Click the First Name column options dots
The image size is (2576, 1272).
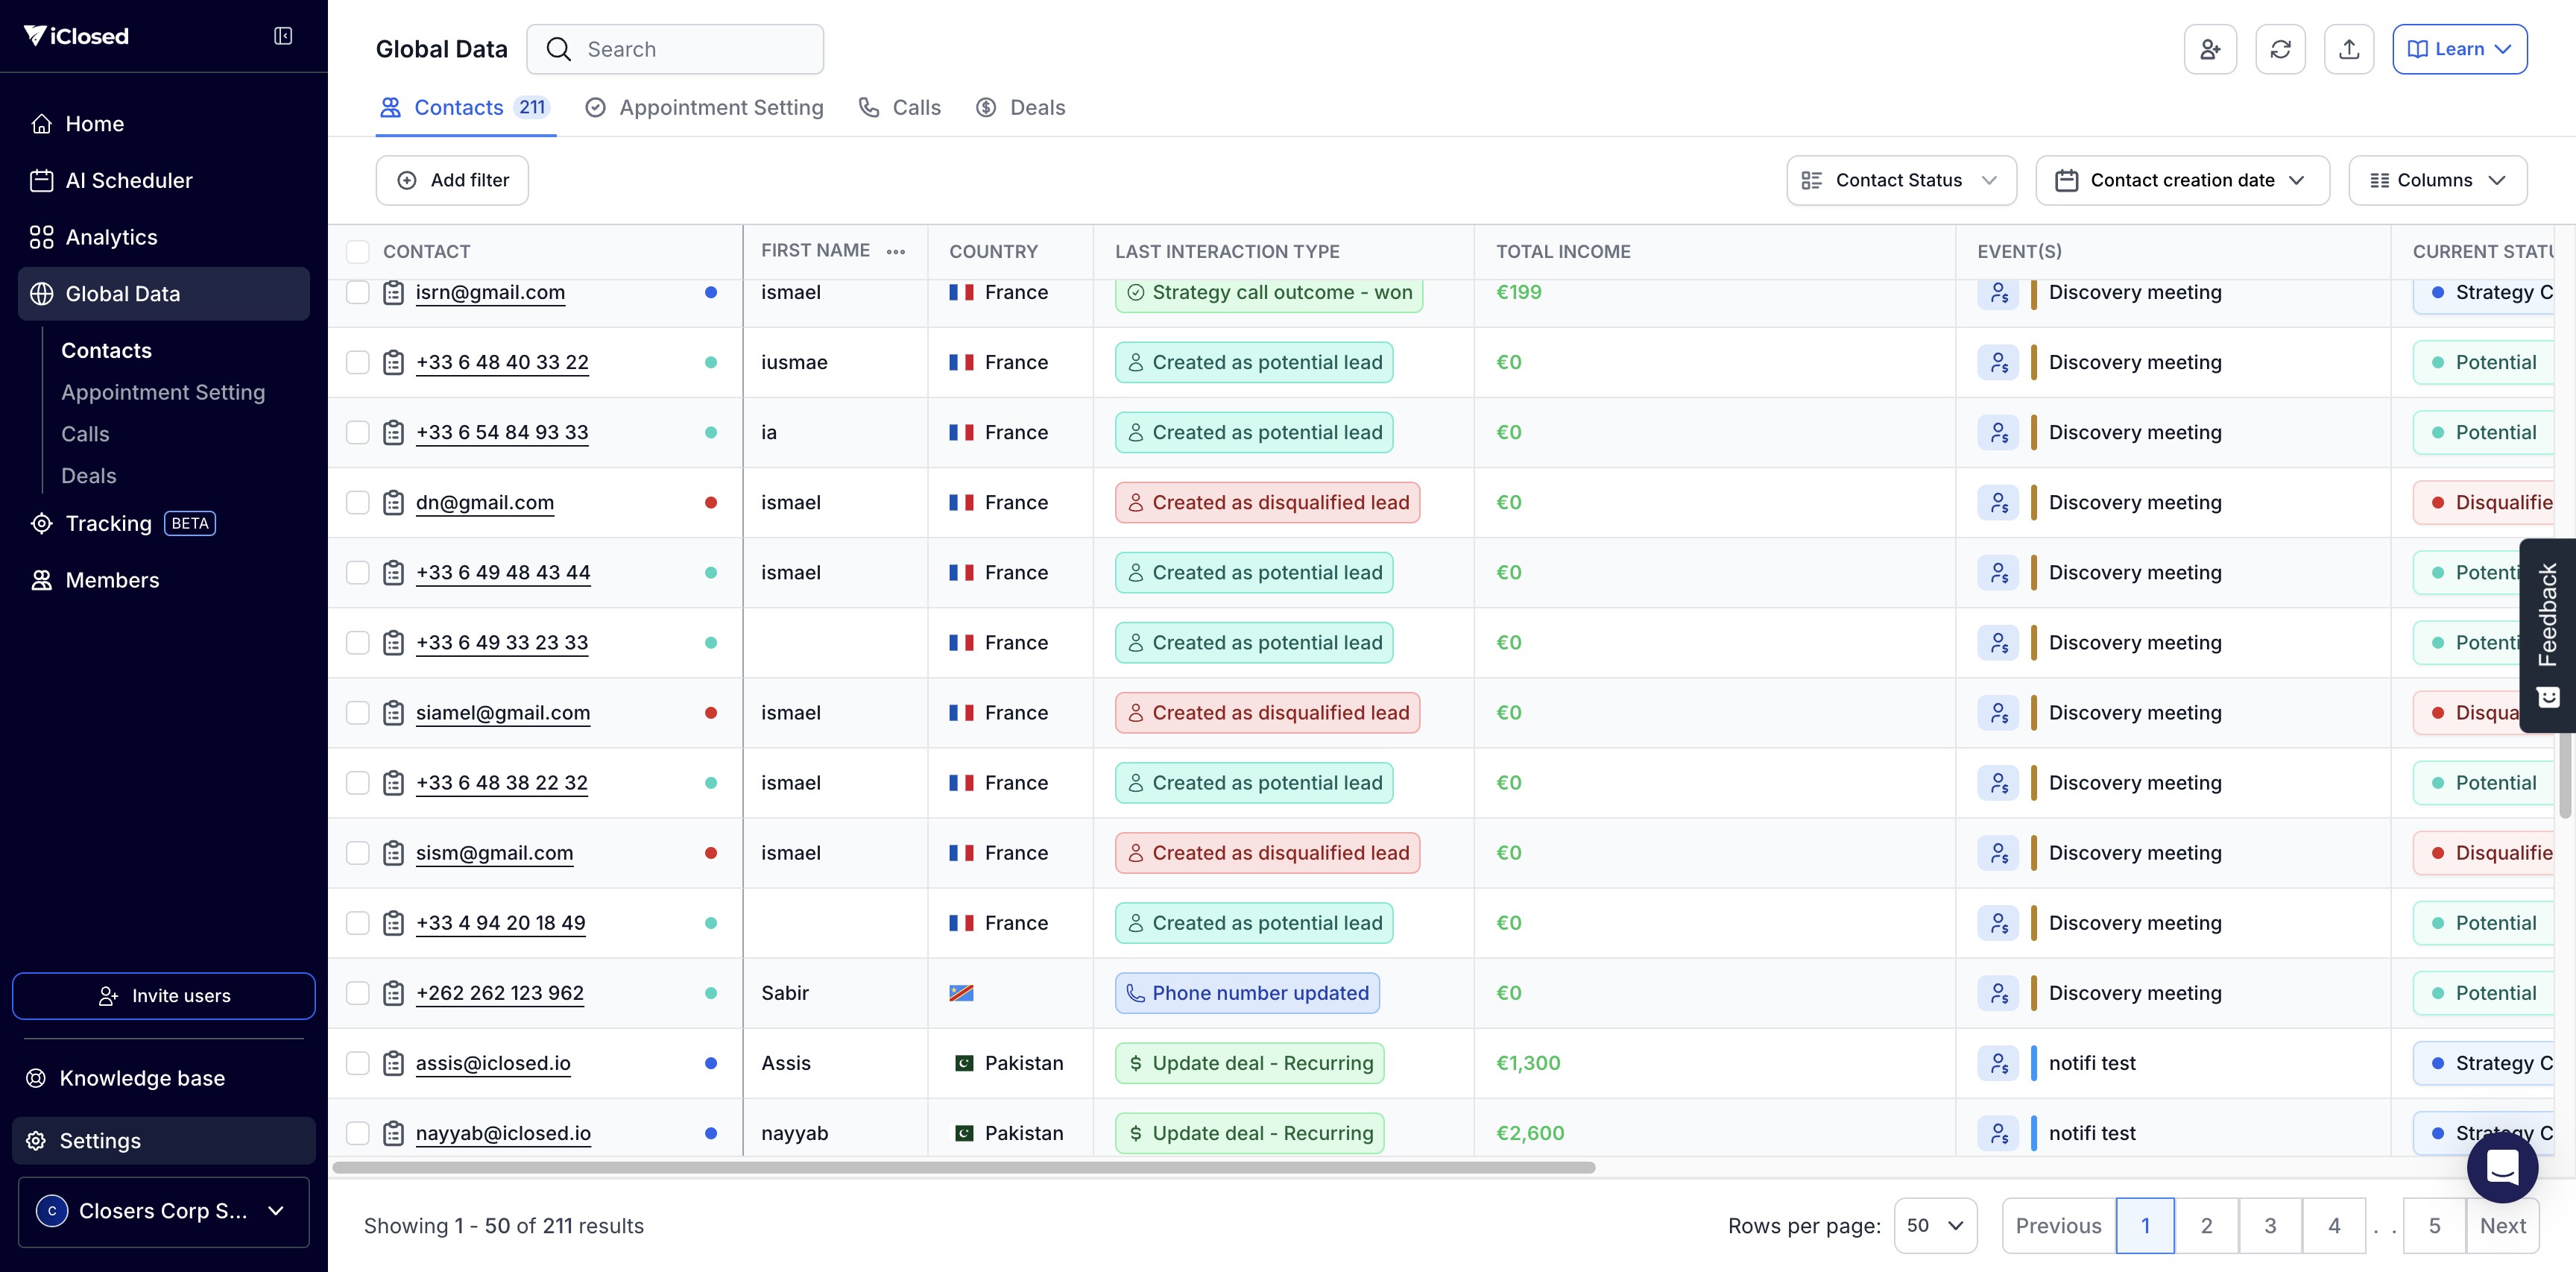895,252
